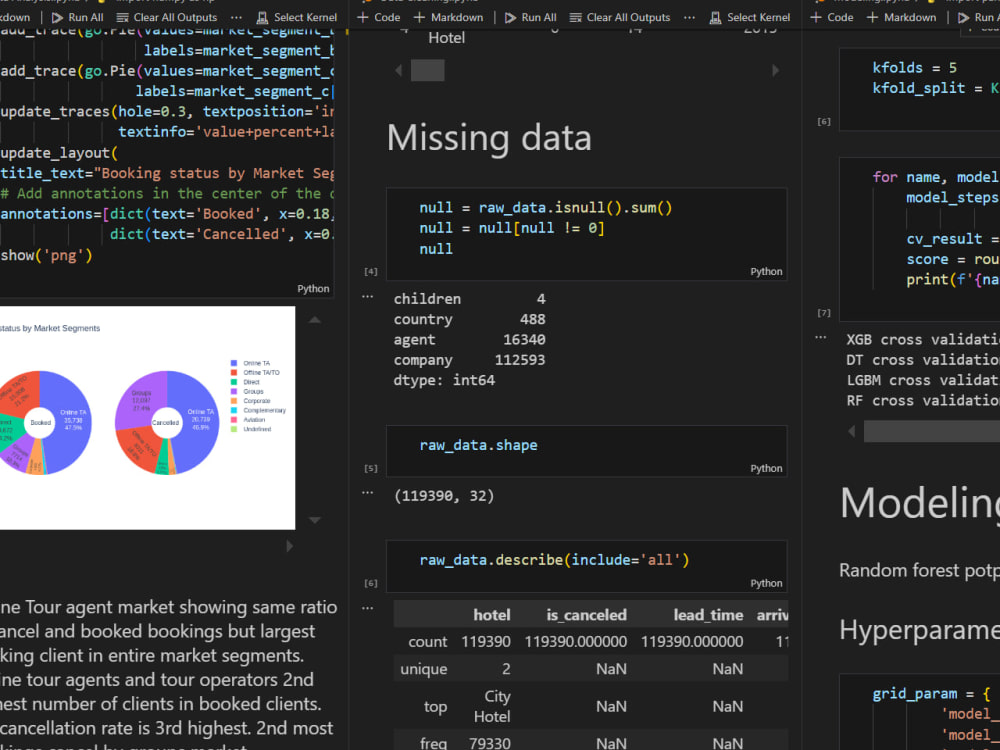This screenshot has width=1000, height=750.
Task: Open output options ellipsis next to cross validation output
Action: [x=821, y=337]
